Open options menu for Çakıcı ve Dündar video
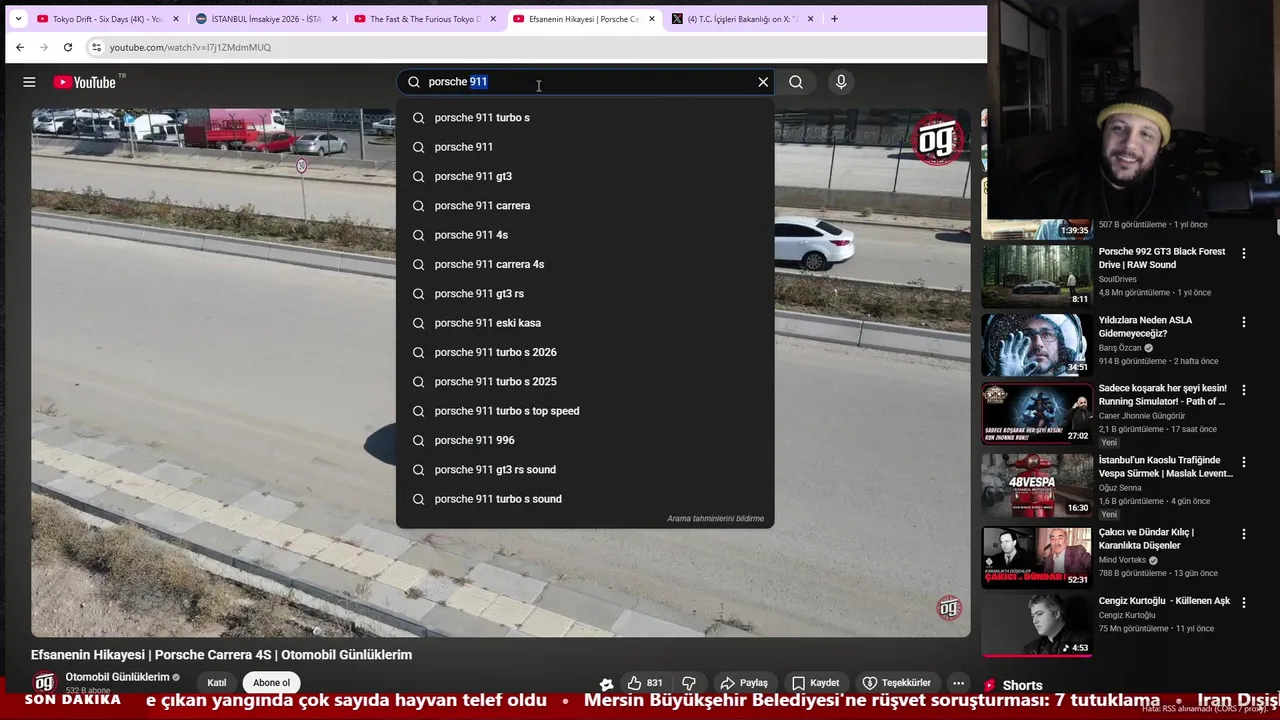 [1244, 534]
